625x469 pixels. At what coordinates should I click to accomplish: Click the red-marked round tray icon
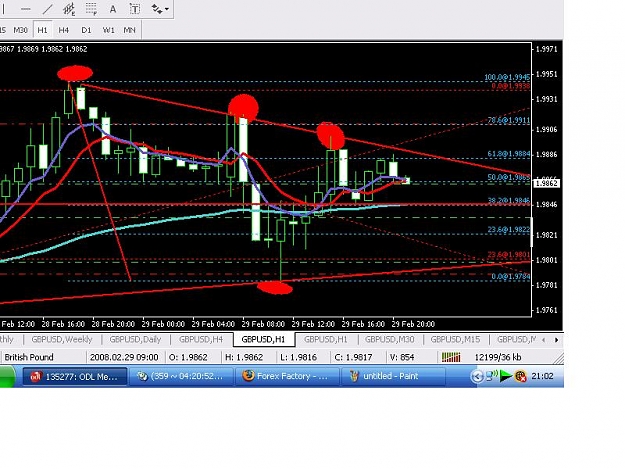coord(520,376)
